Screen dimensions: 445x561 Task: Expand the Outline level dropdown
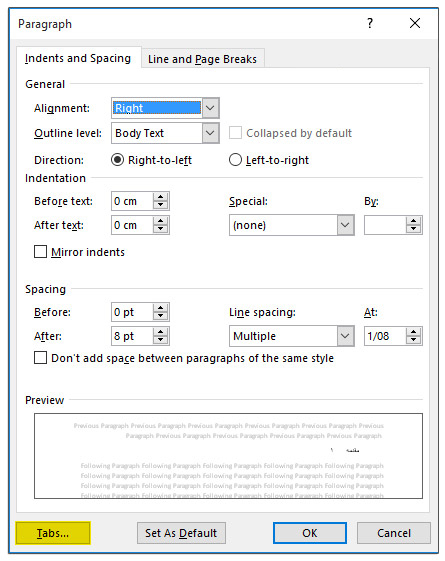tap(210, 133)
